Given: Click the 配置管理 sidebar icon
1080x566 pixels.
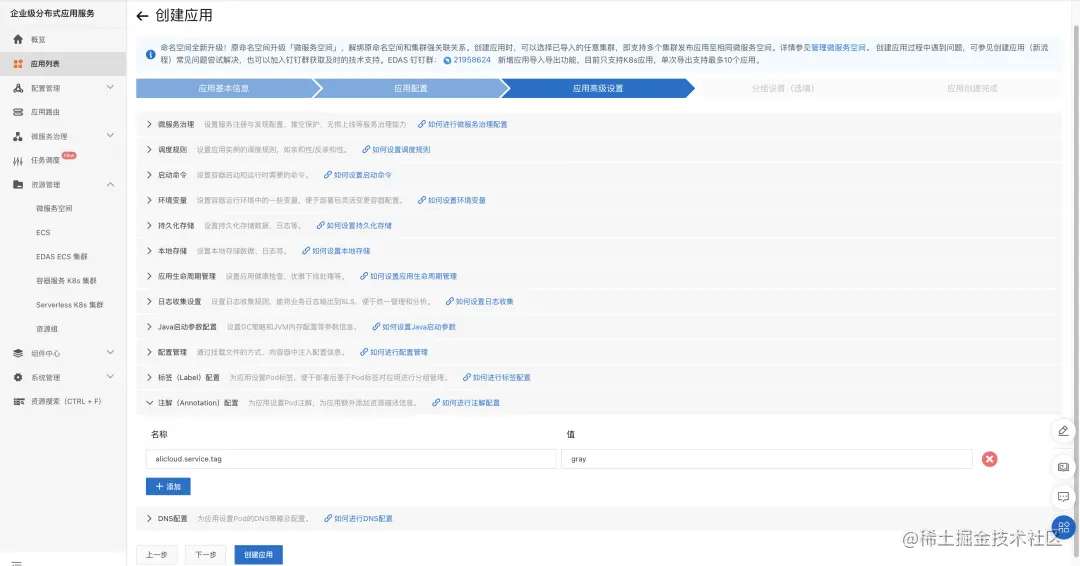Looking at the screenshot, I should [x=18, y=88].
